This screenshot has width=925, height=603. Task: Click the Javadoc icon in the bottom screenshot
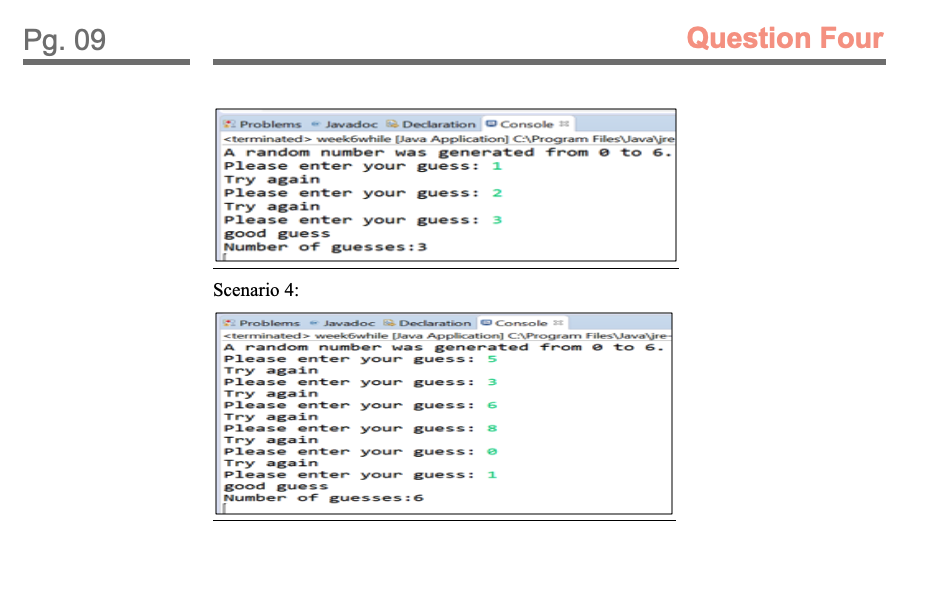(x=313, y=323)
